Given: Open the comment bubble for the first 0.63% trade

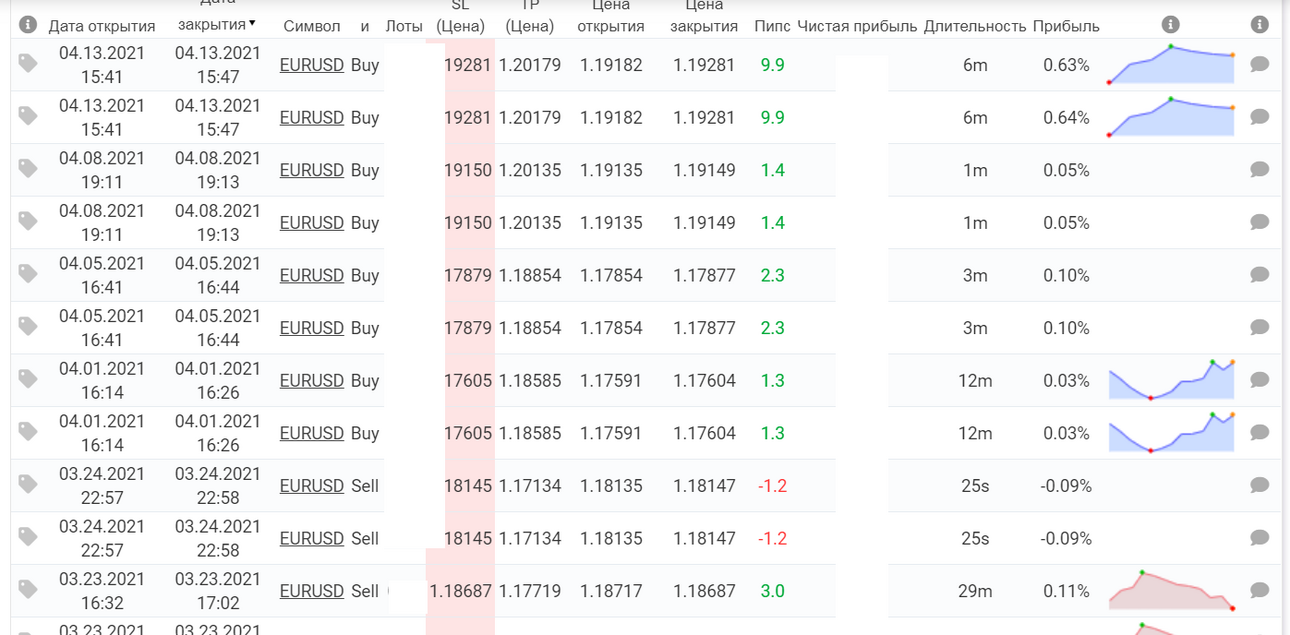Looking at the screenshot, I should pyautogui.click(x=1260, y=64).
